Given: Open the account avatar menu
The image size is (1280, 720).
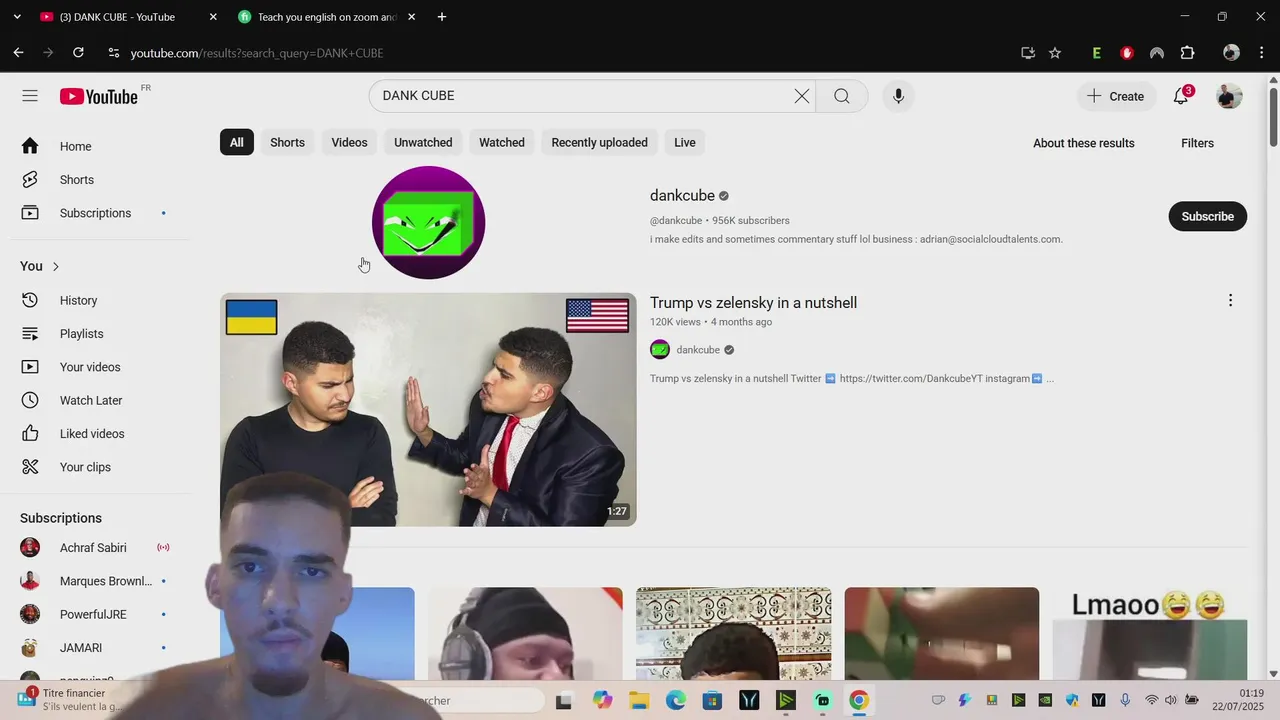Looking at the screenshot, I should 1229,96.
